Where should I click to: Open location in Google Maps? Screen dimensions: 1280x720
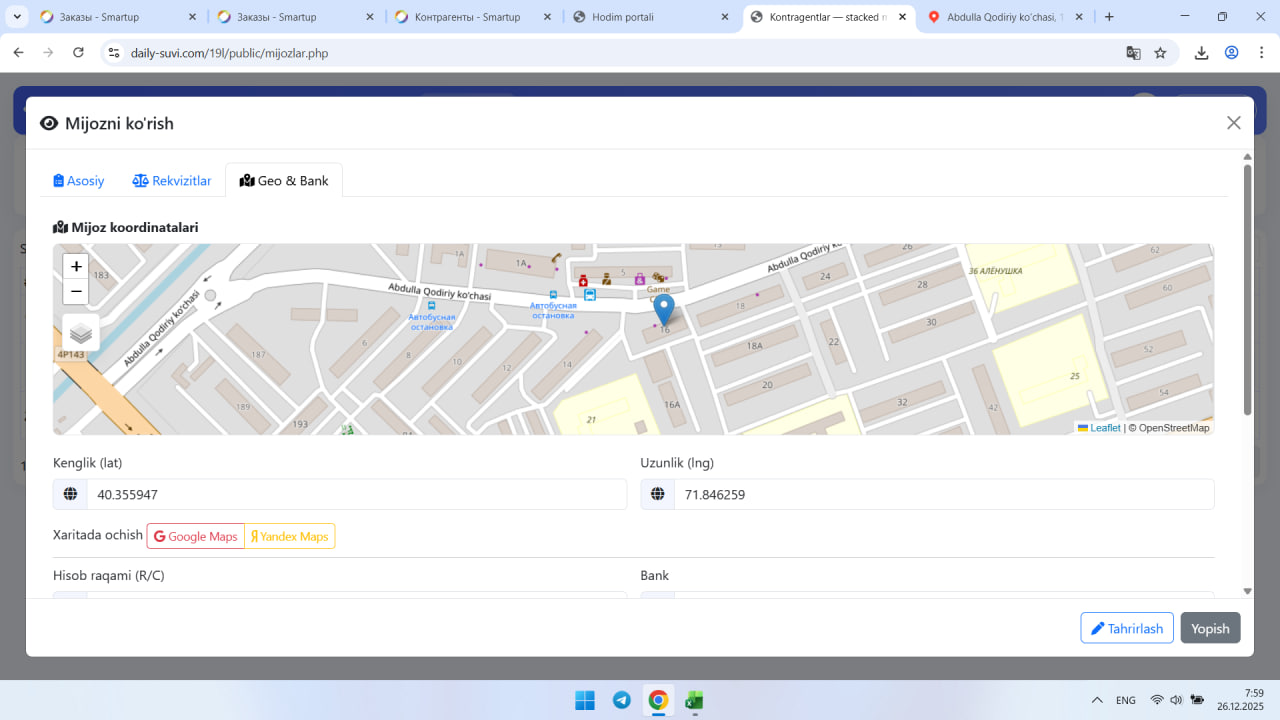pyautogui.click(x=196, y=537)
